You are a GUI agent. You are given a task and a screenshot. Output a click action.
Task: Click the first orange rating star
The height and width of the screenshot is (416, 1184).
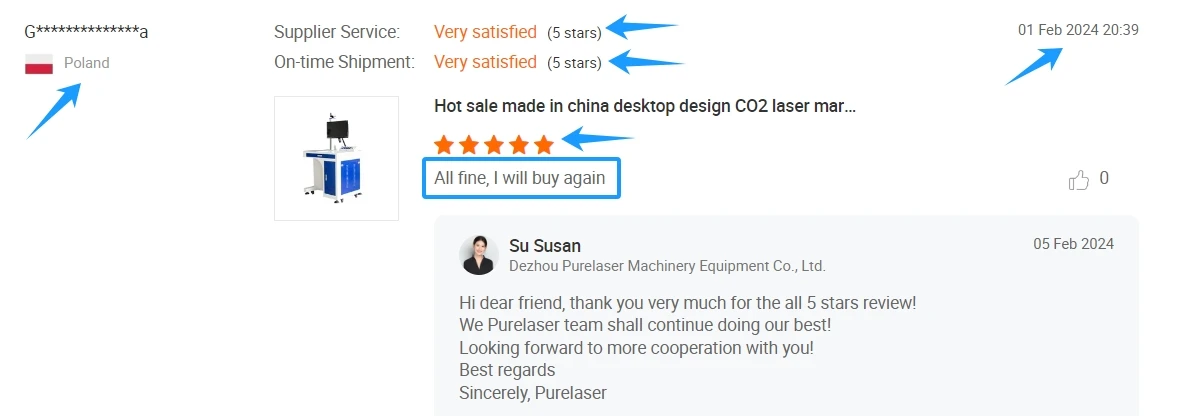tap(444, 145)
